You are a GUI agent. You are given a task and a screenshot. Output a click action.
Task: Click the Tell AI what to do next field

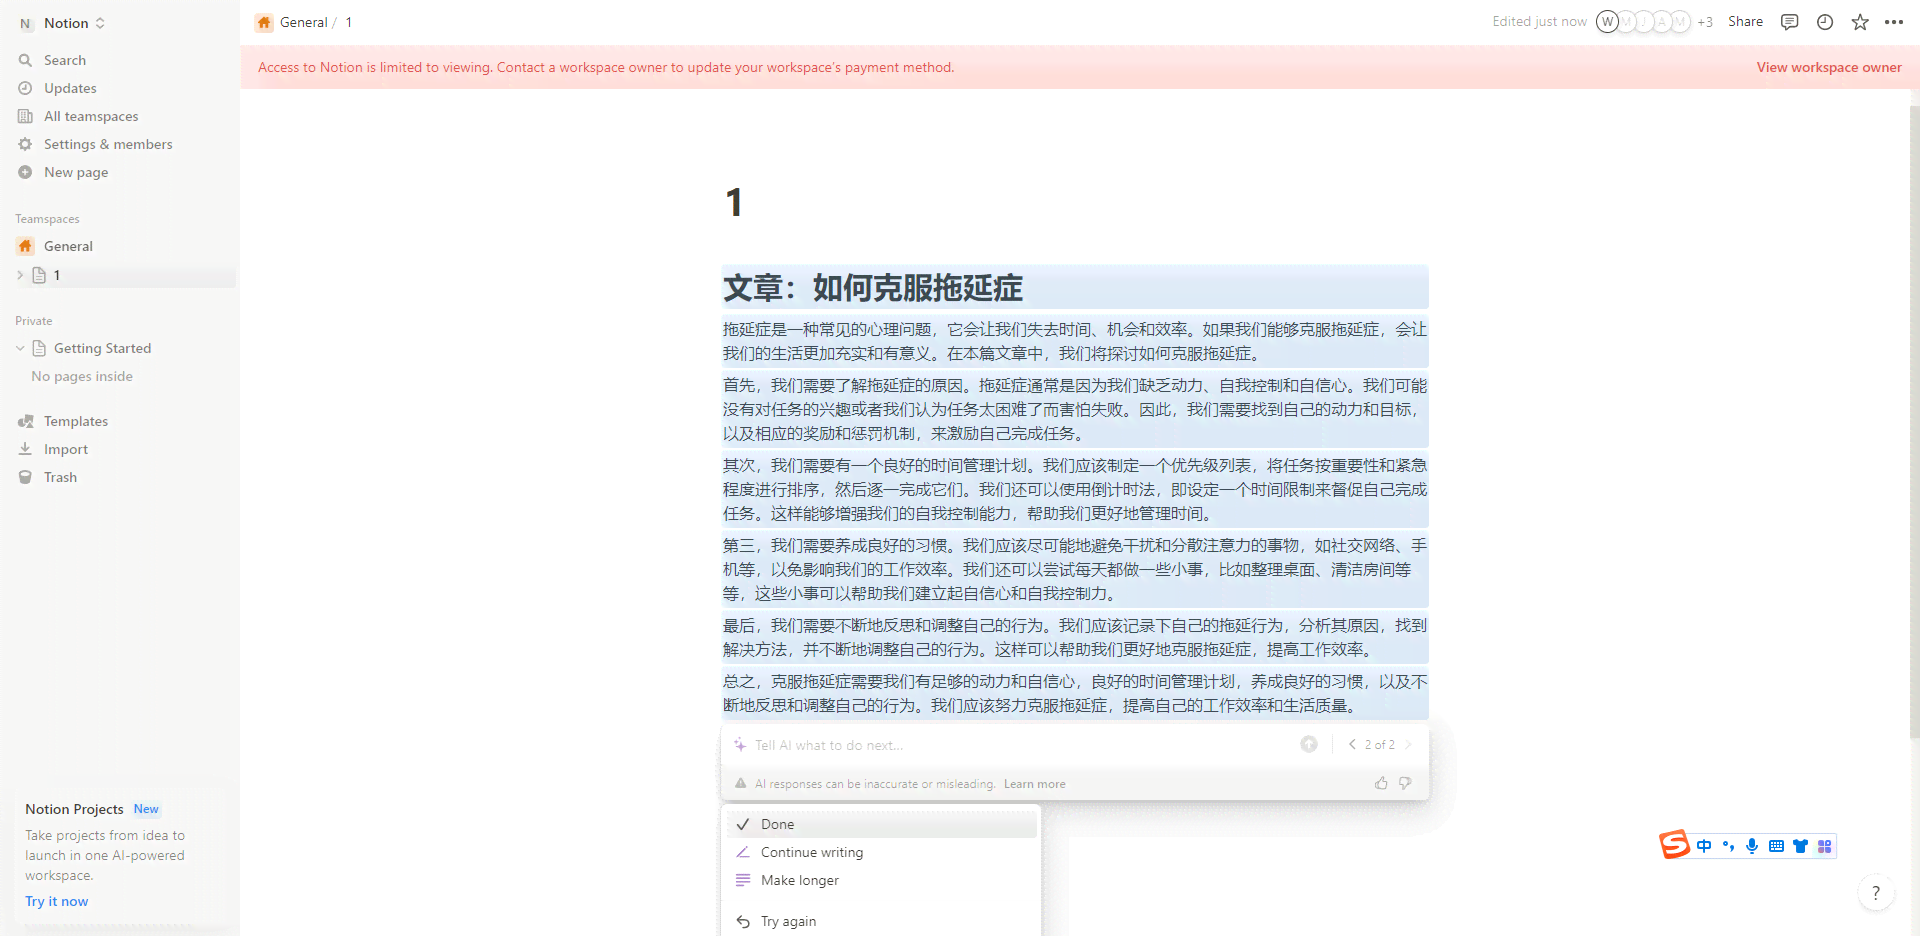(1020, 745)
